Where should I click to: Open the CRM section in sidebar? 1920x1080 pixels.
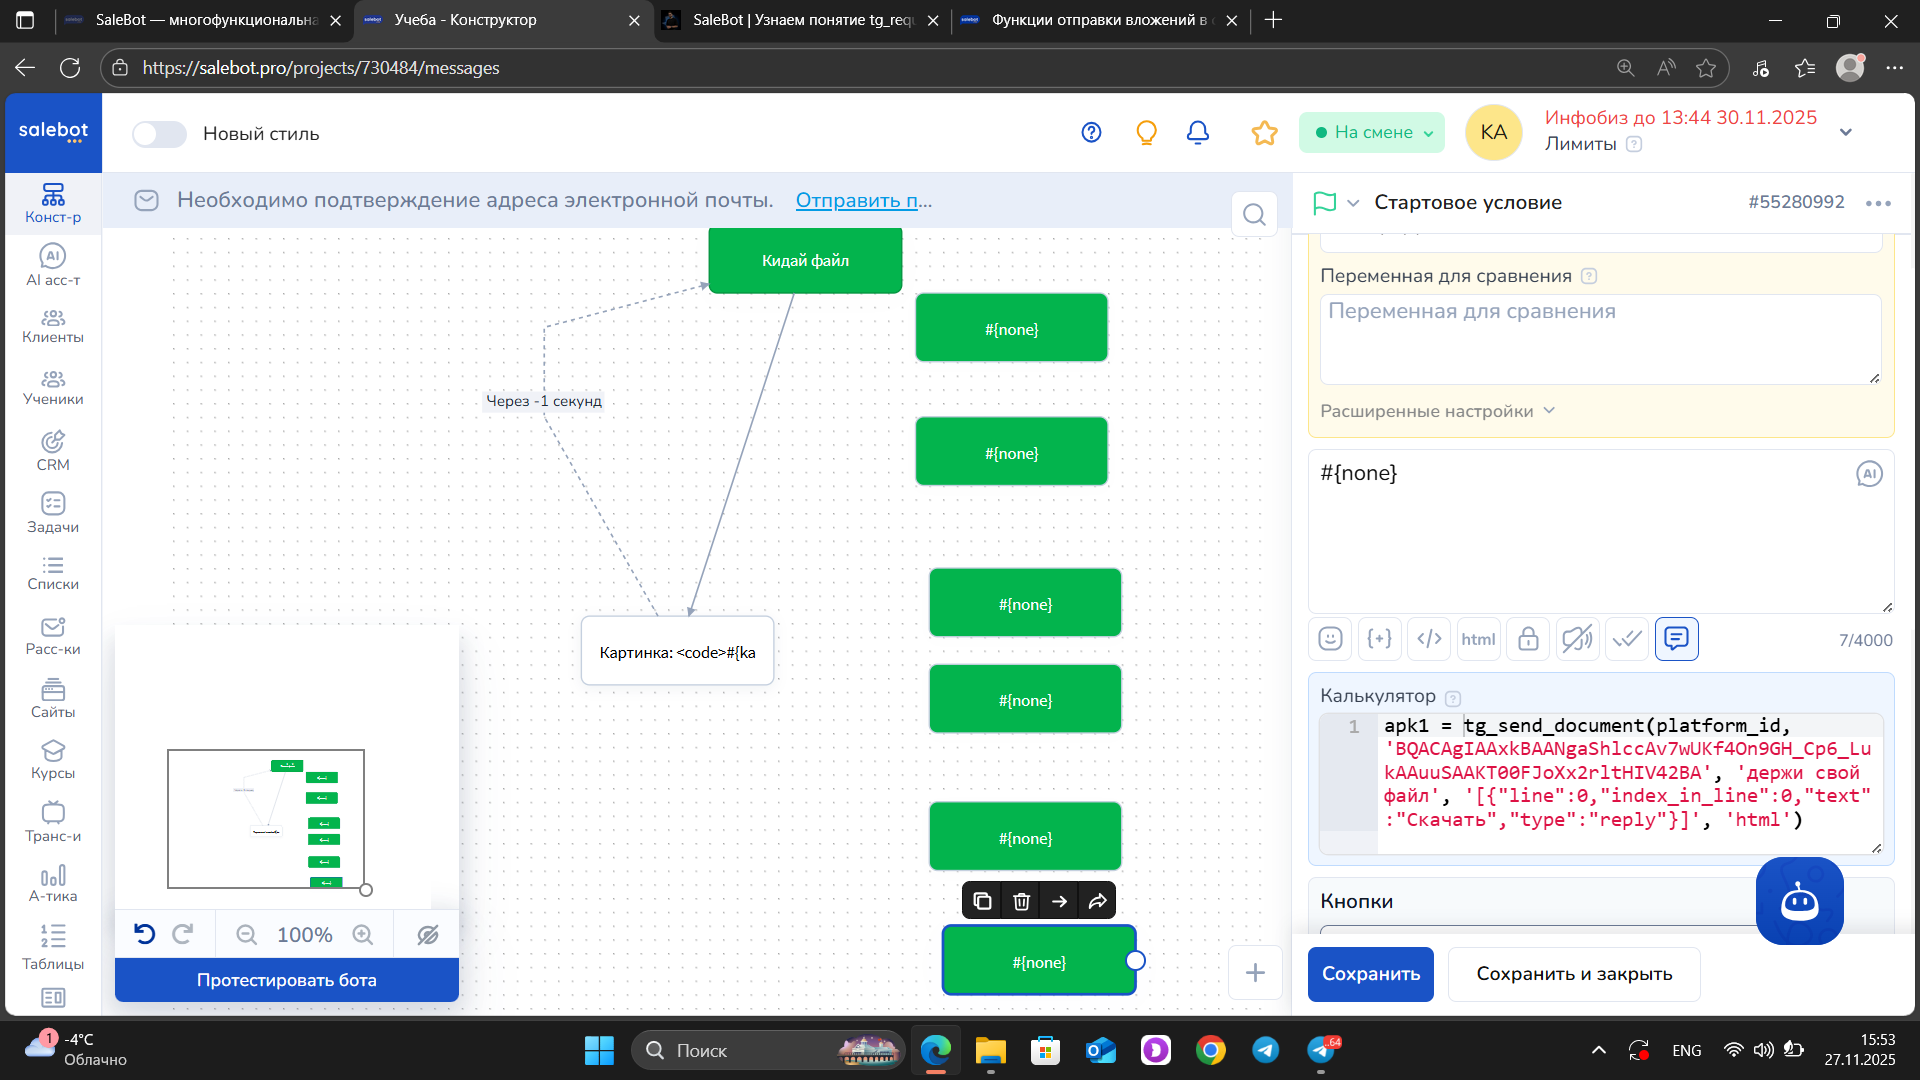[53, 451]
